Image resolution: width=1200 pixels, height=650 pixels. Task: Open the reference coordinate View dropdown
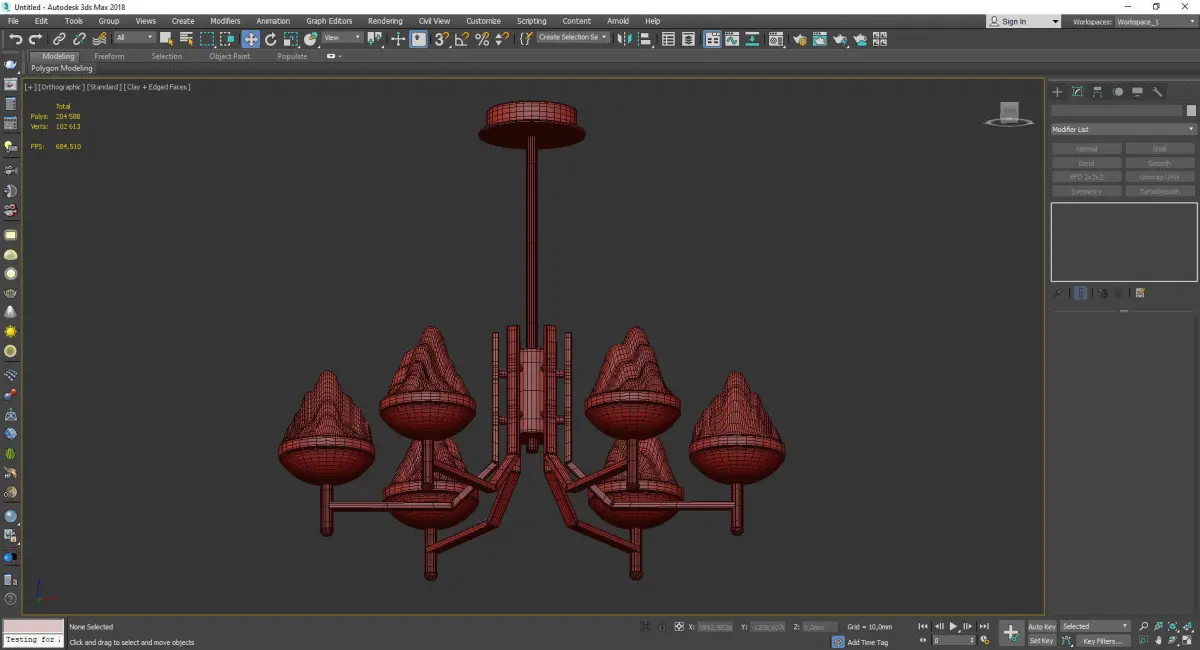pos(342,38)
